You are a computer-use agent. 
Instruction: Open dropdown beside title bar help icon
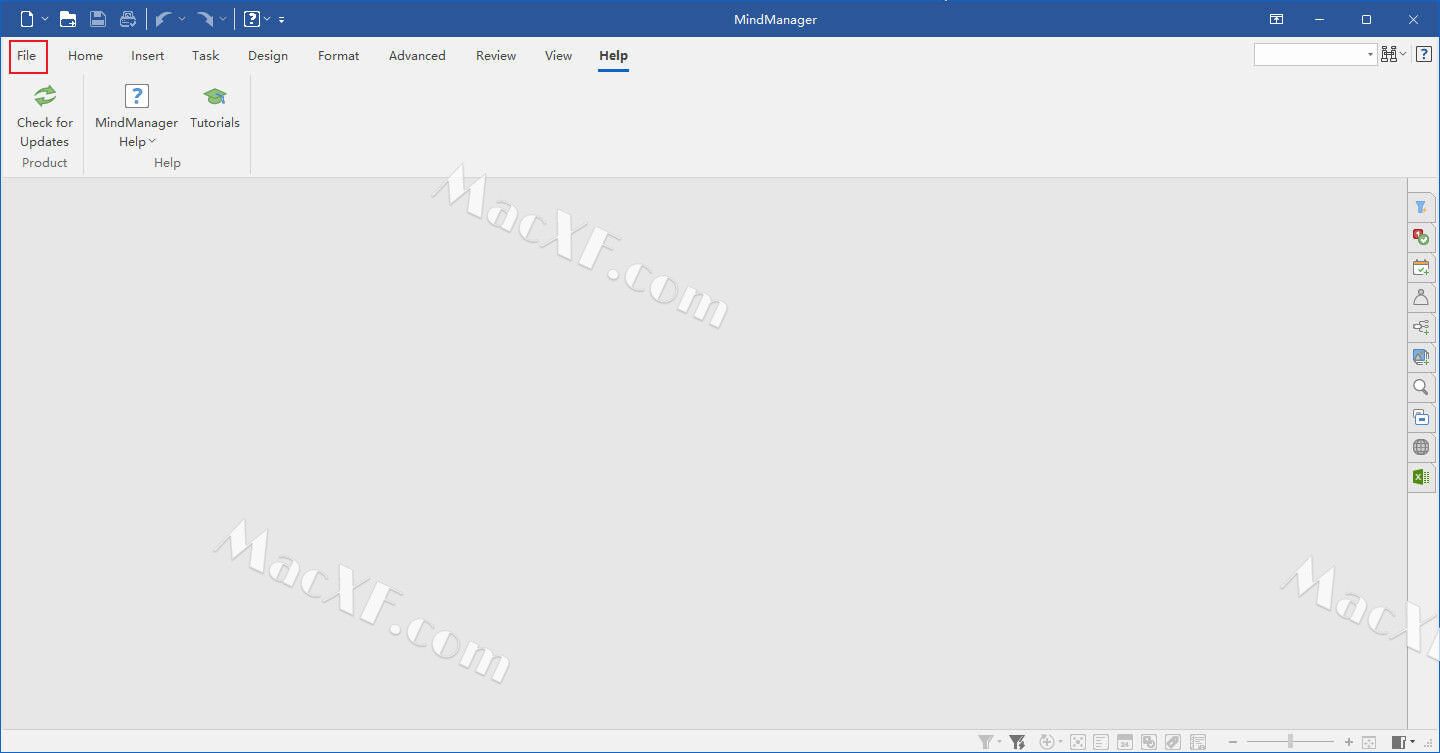tap(268, 19)
